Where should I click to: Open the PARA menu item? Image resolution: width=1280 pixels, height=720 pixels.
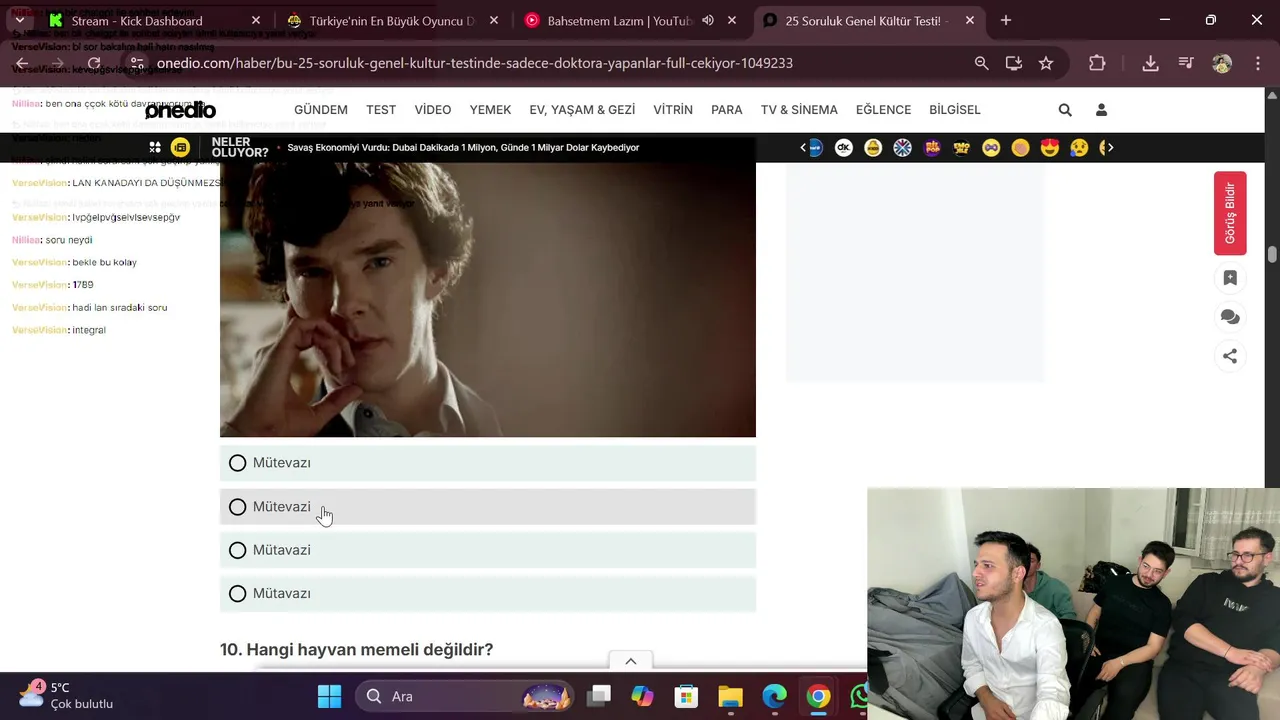tap(727, 110)
